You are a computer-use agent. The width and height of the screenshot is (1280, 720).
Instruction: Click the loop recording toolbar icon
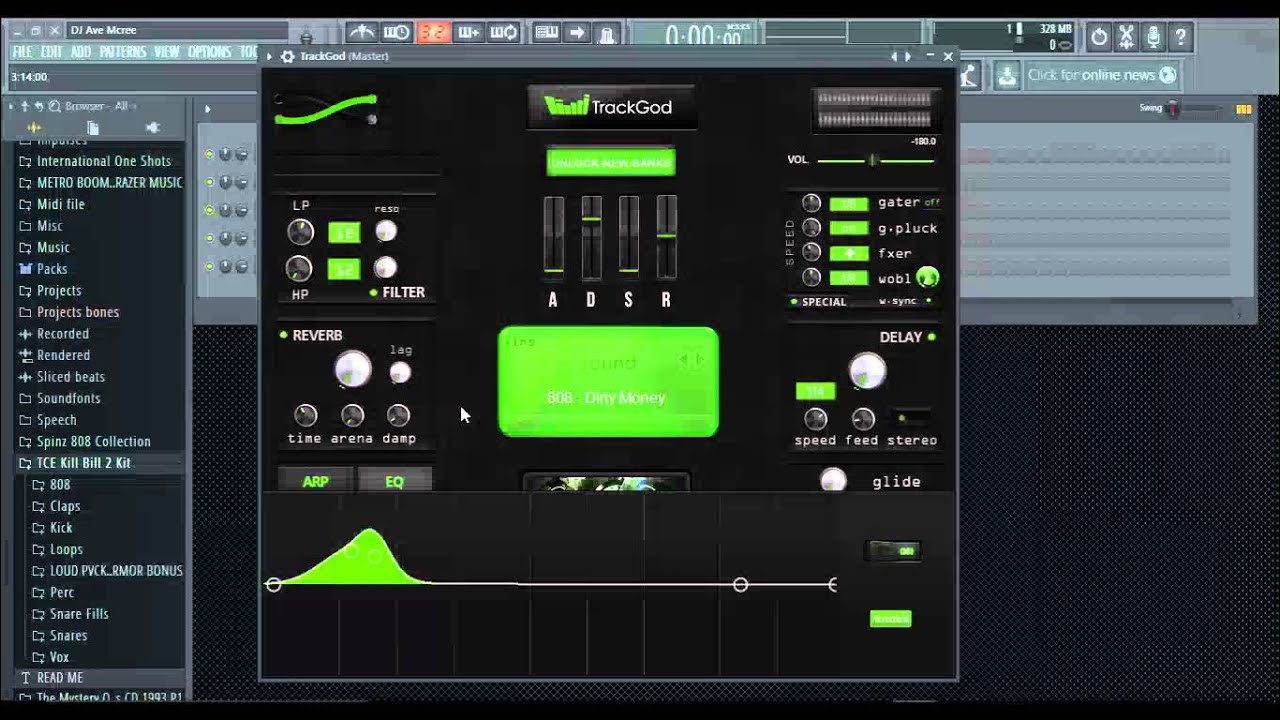(x=504, y=33)
